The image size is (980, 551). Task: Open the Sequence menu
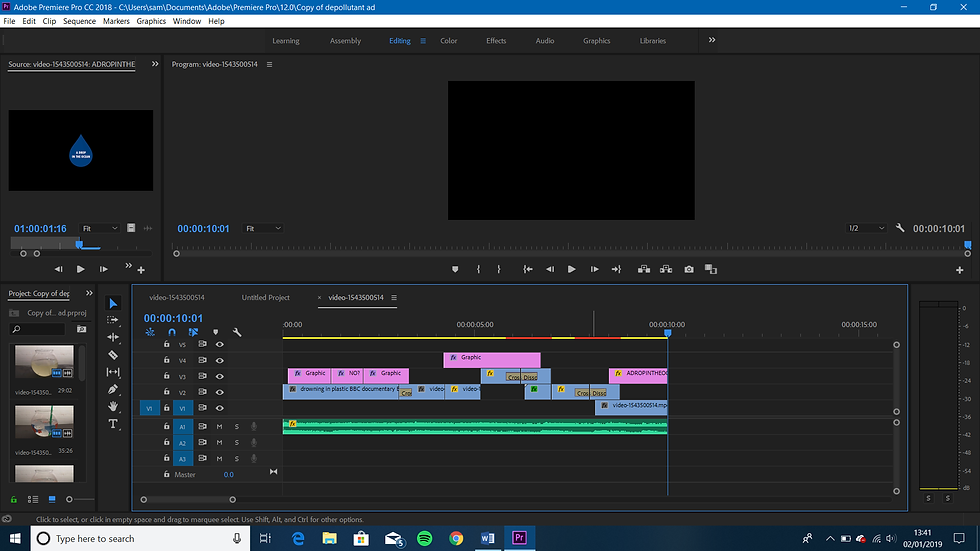pyautogui.click(x=79, y=21)
